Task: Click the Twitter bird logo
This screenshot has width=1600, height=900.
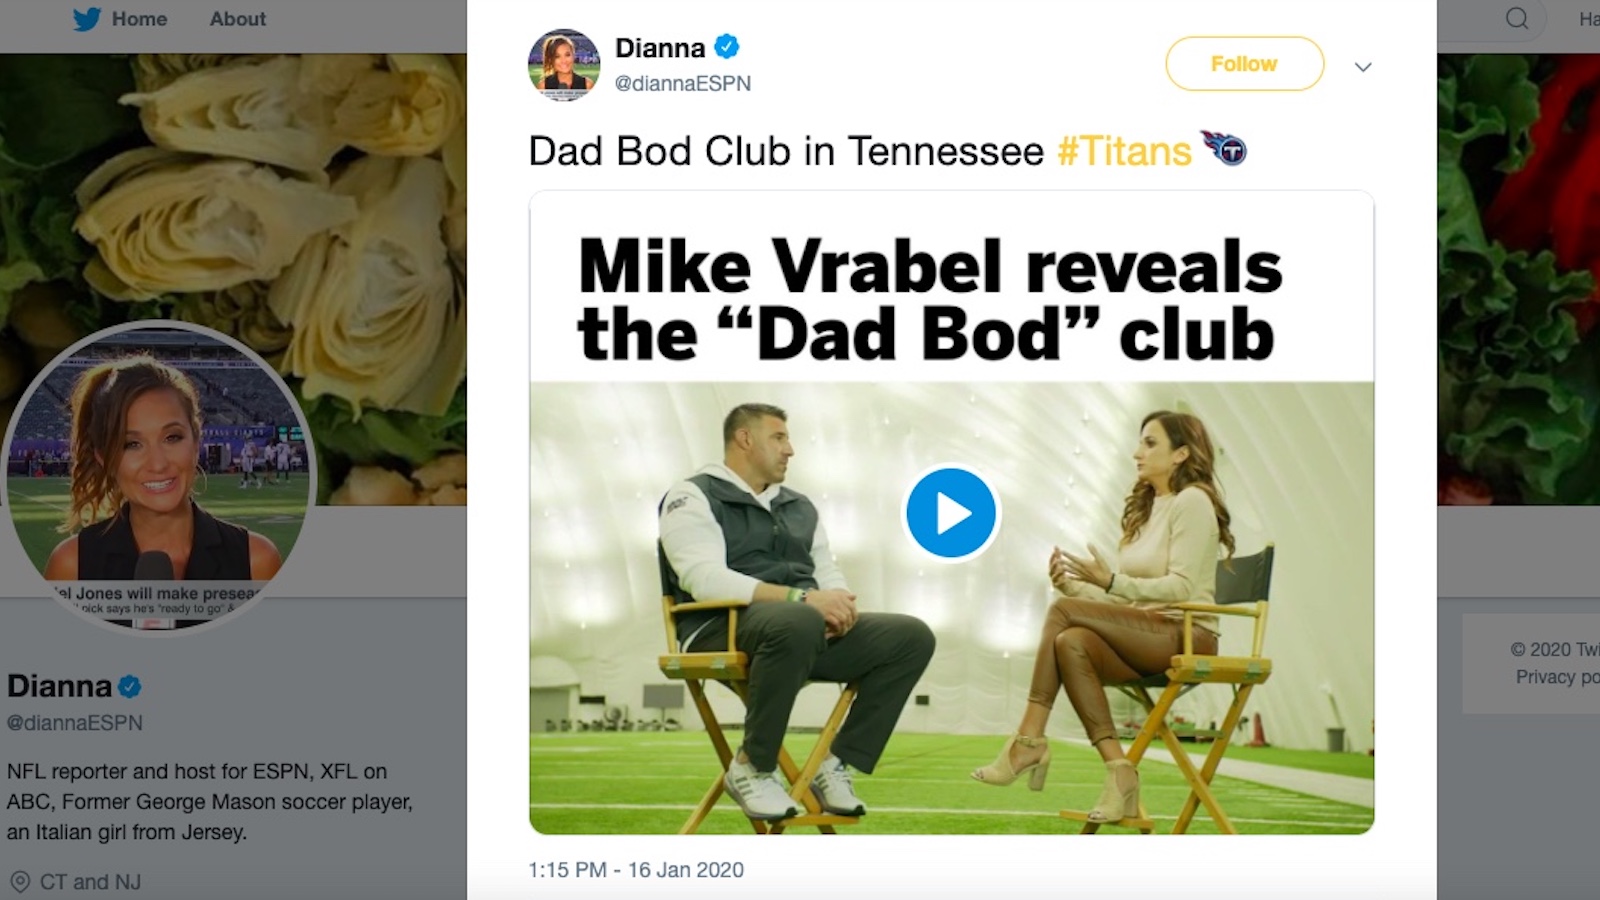Action: click(x=87, y=19)
